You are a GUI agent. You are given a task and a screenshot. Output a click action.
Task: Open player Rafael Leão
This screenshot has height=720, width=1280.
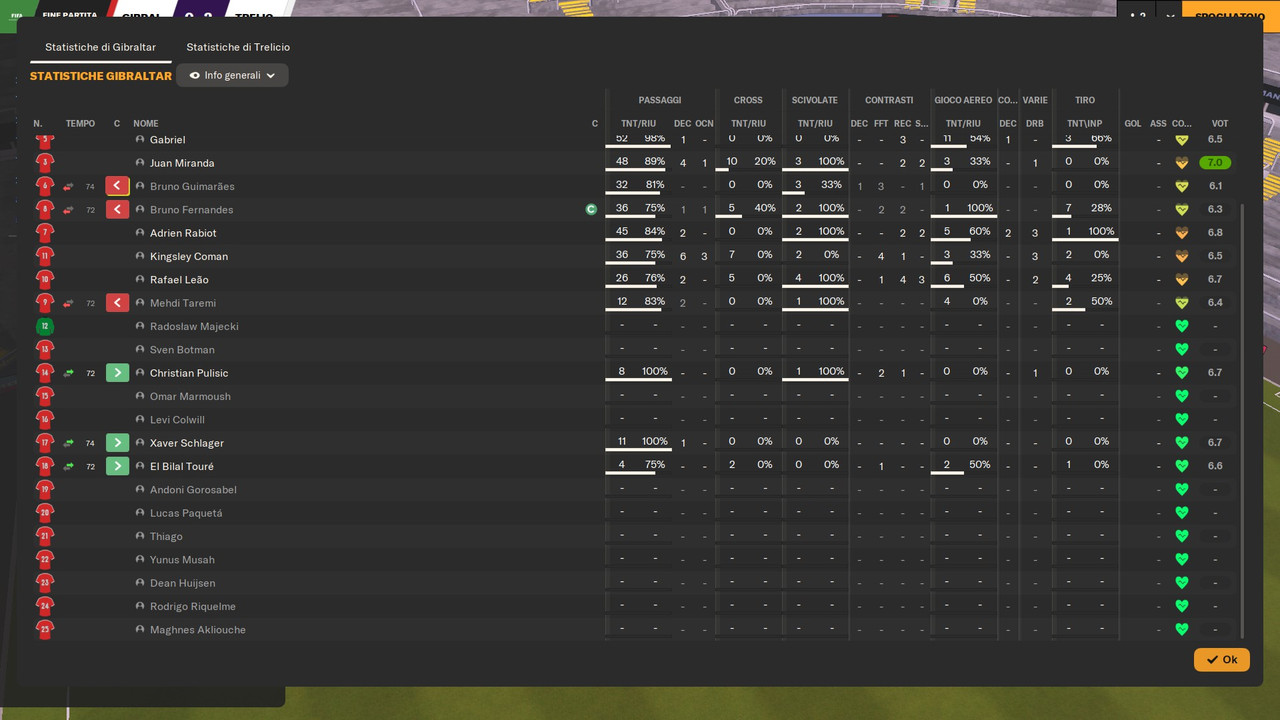click(179, 280)
